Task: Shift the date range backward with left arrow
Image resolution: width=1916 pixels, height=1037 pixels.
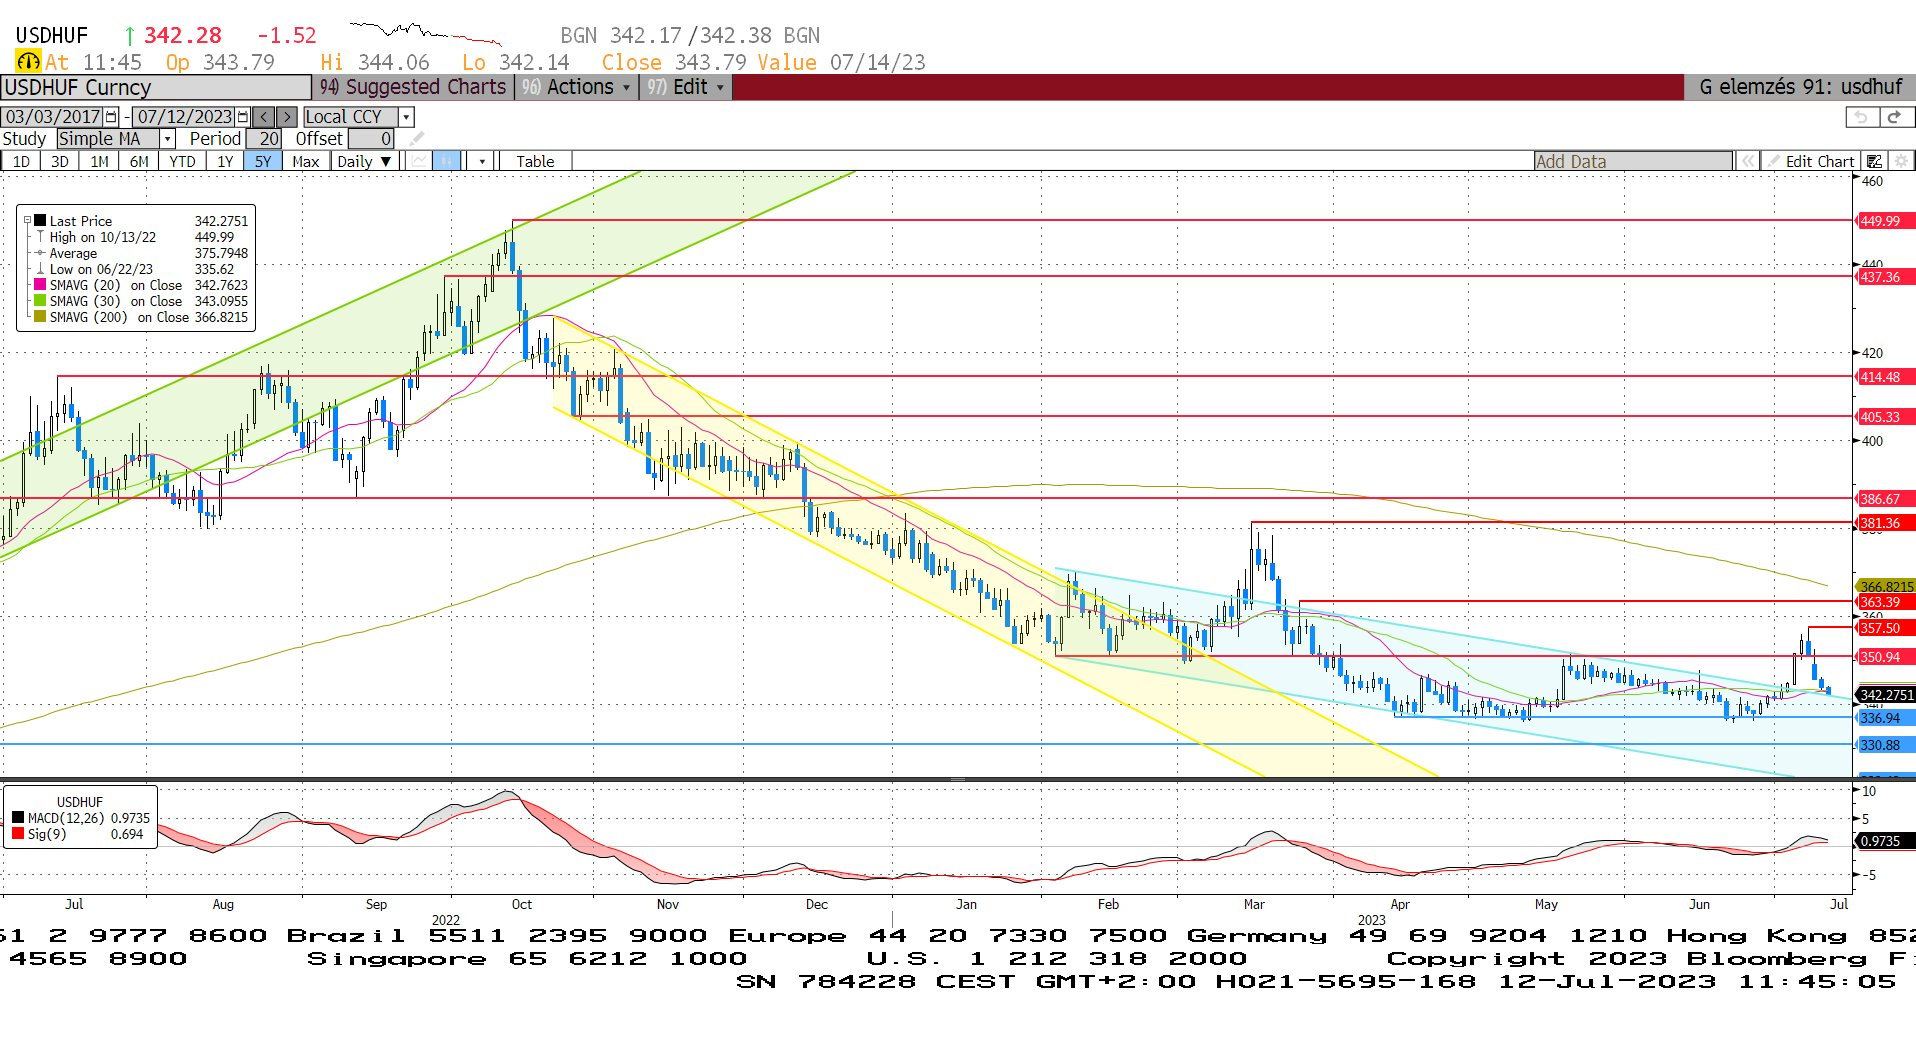Action: [x=263, y=117]
